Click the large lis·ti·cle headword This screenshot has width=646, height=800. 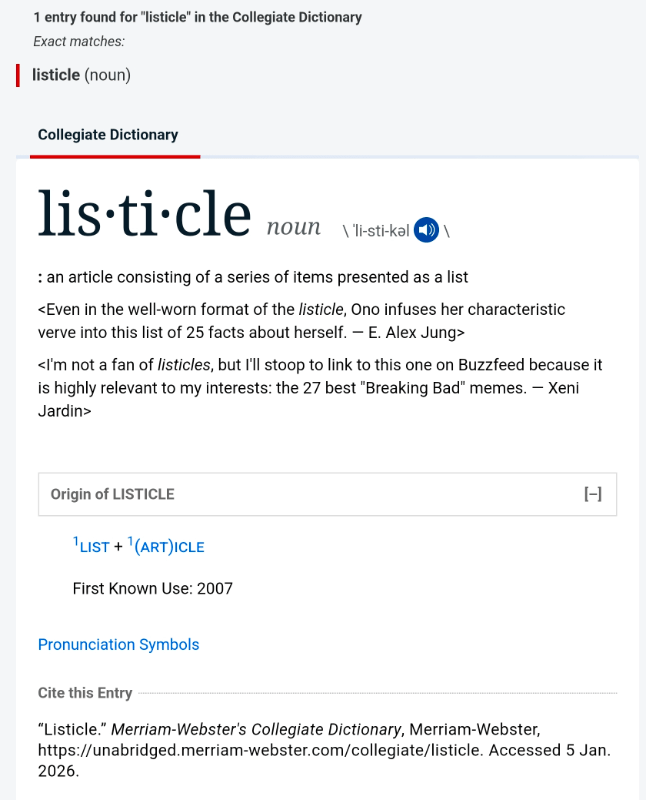coord(144,214)
